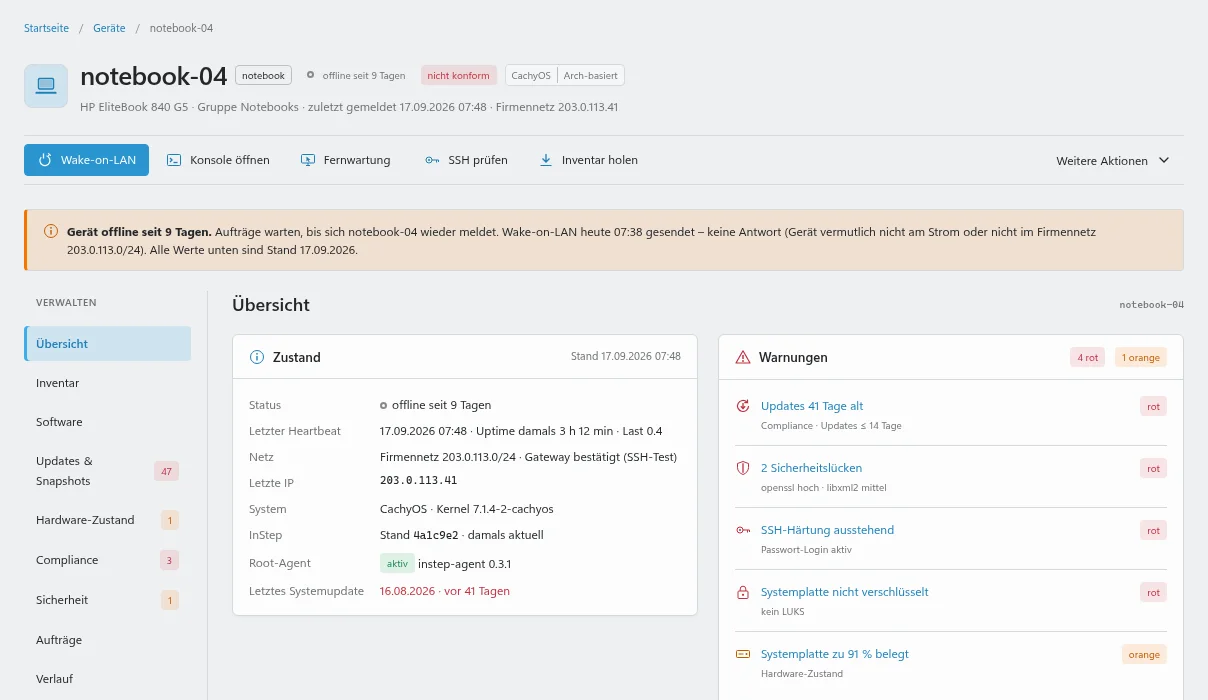Click the key icon beside SSH-Härtung ausstehend
The width and height of the screenshot is (1208, 700).
[x=743, y=530]
